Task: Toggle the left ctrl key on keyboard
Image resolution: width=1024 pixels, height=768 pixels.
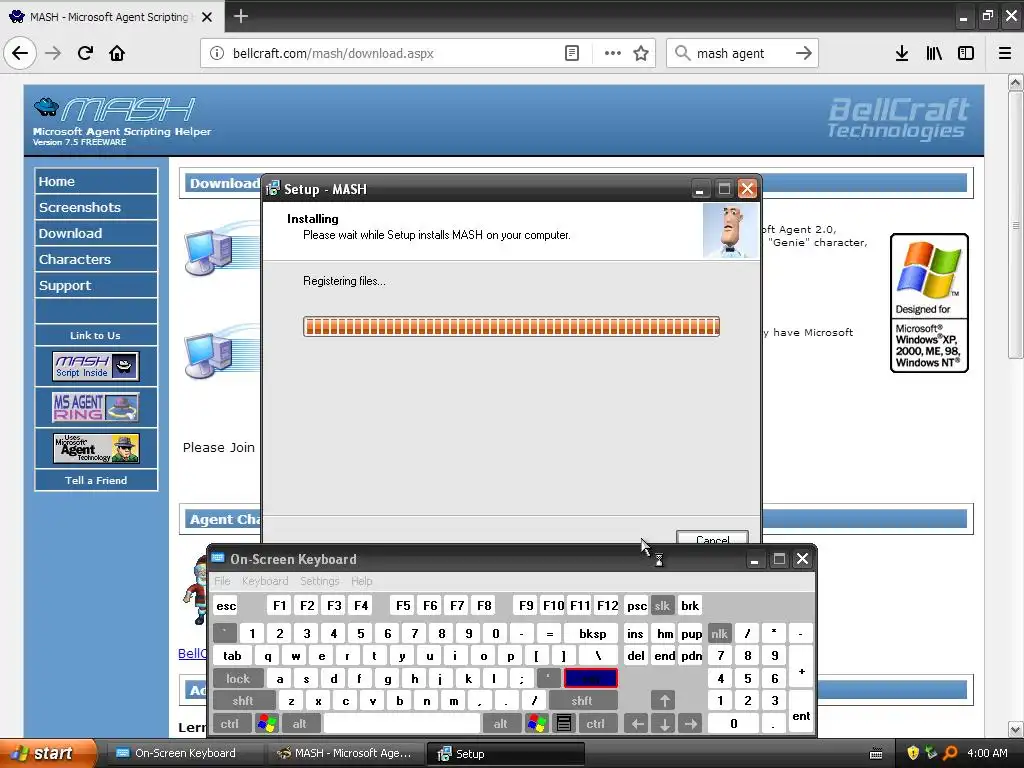Action: (x=230, y=723)
